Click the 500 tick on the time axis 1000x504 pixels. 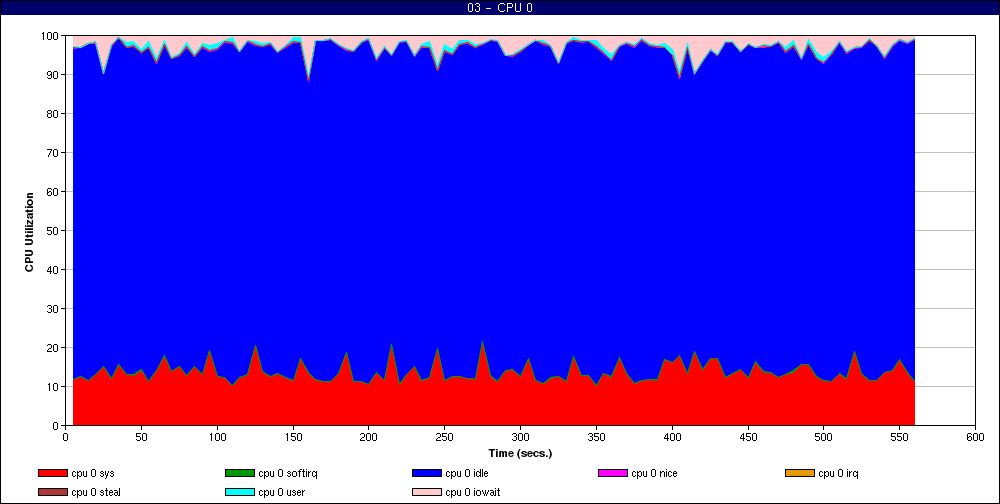[823, 437]
